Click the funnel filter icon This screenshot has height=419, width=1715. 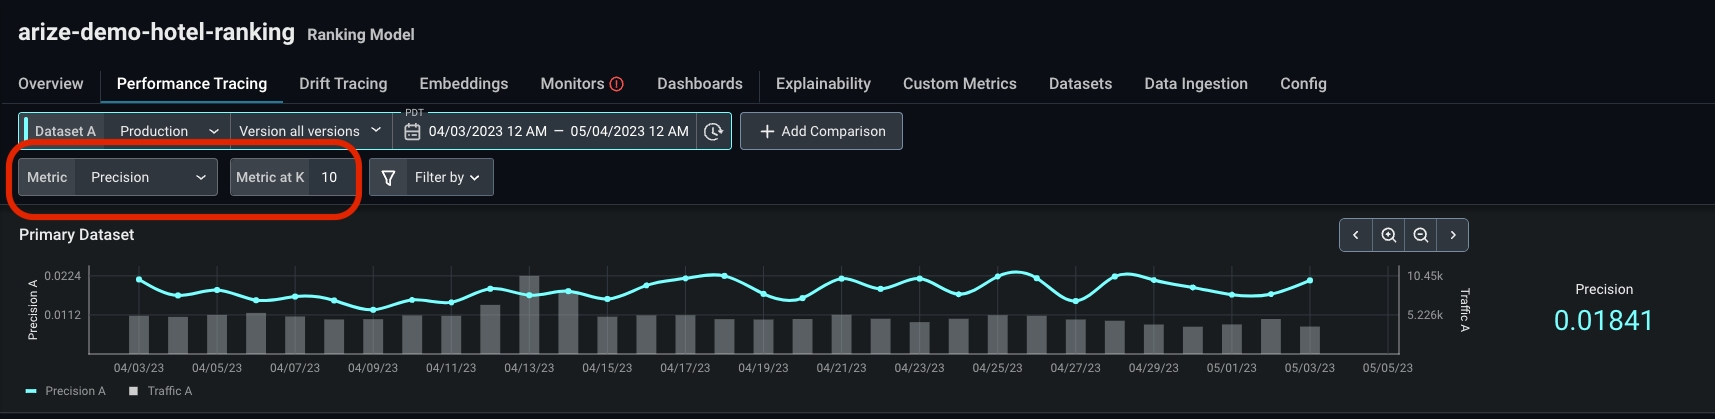coord(388,177)
